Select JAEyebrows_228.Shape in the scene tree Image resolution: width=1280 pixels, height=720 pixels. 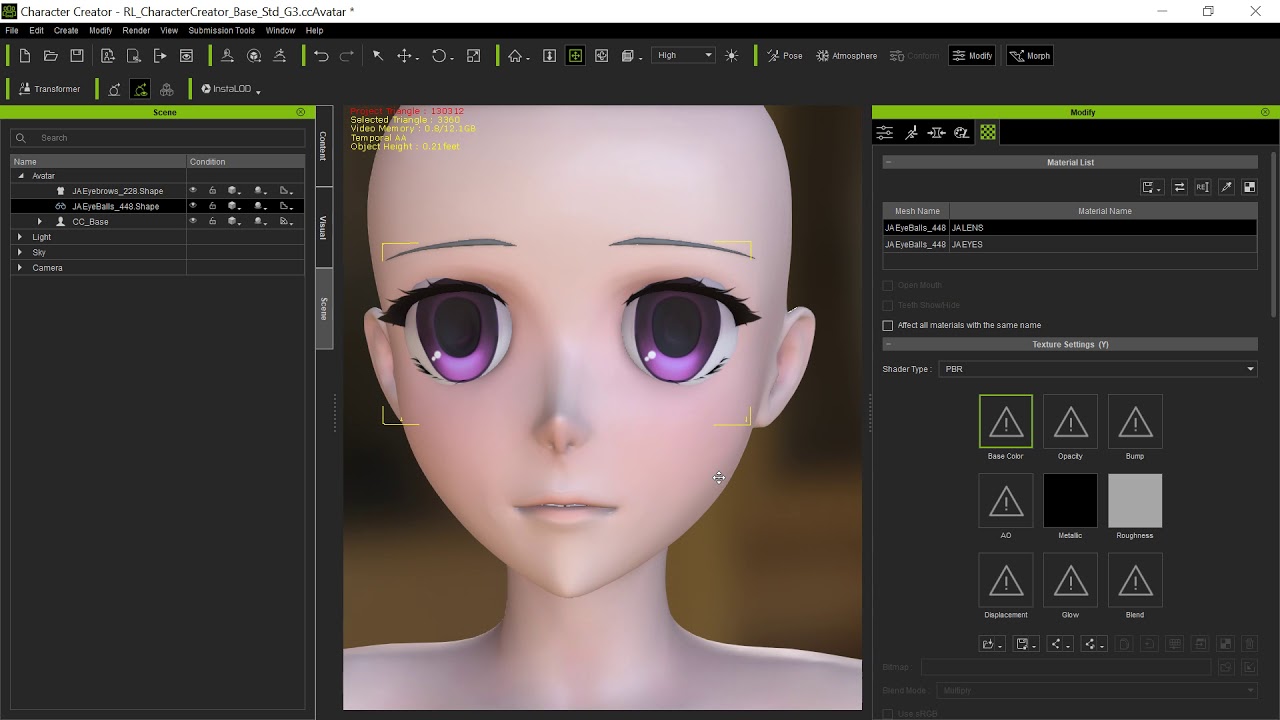coord(117,191)
